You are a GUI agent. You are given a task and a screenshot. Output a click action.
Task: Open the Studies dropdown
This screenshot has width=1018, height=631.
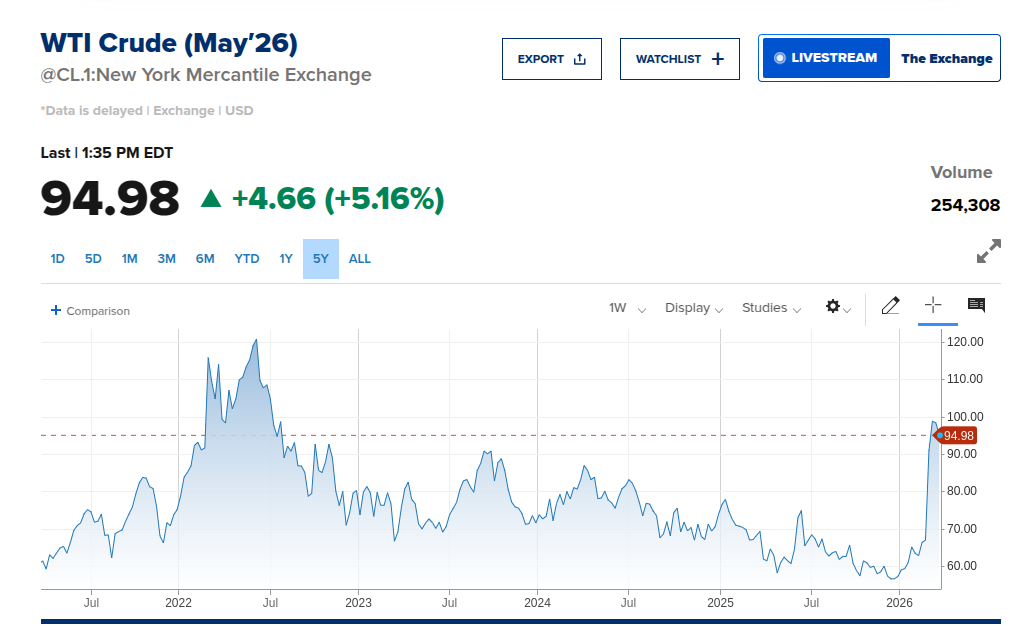point(771,308)
